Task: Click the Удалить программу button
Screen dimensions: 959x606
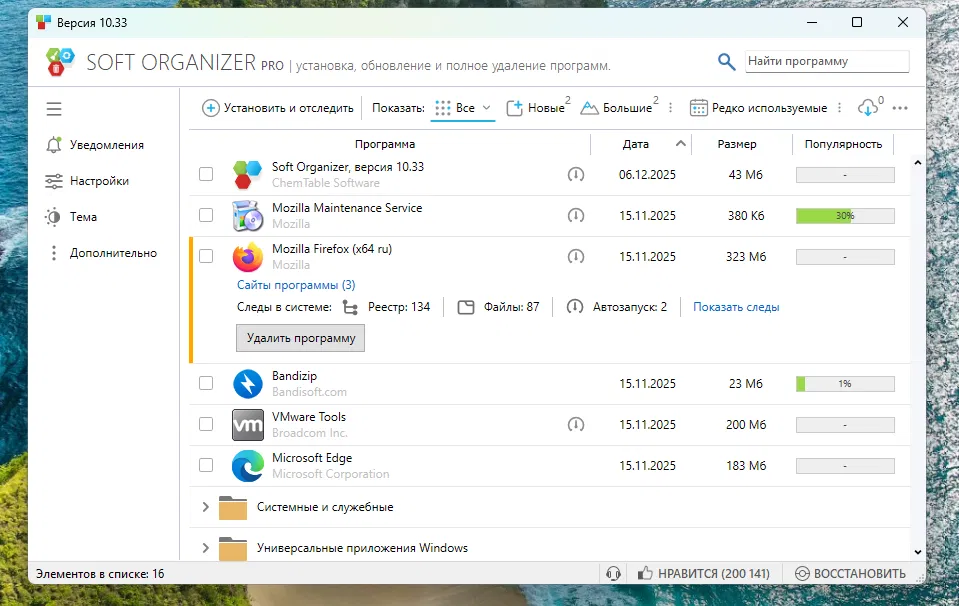Action: pos(300,337)
